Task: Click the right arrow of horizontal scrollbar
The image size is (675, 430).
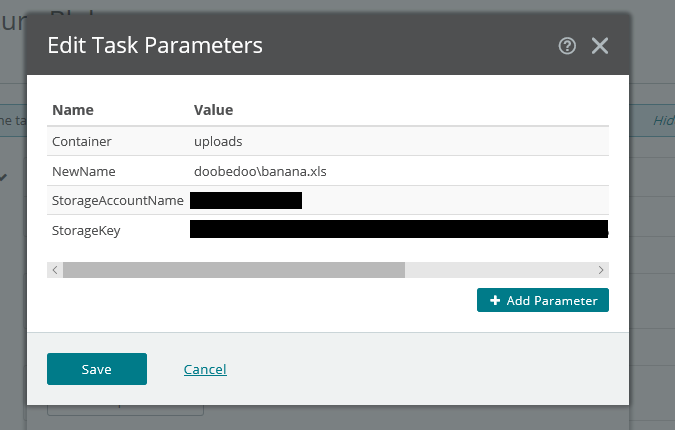Action: [601, 270]
